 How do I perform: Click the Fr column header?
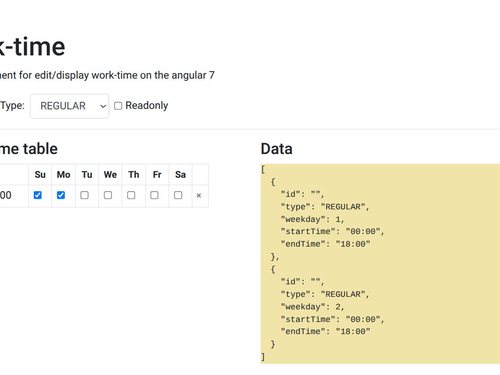pos(157,175)
